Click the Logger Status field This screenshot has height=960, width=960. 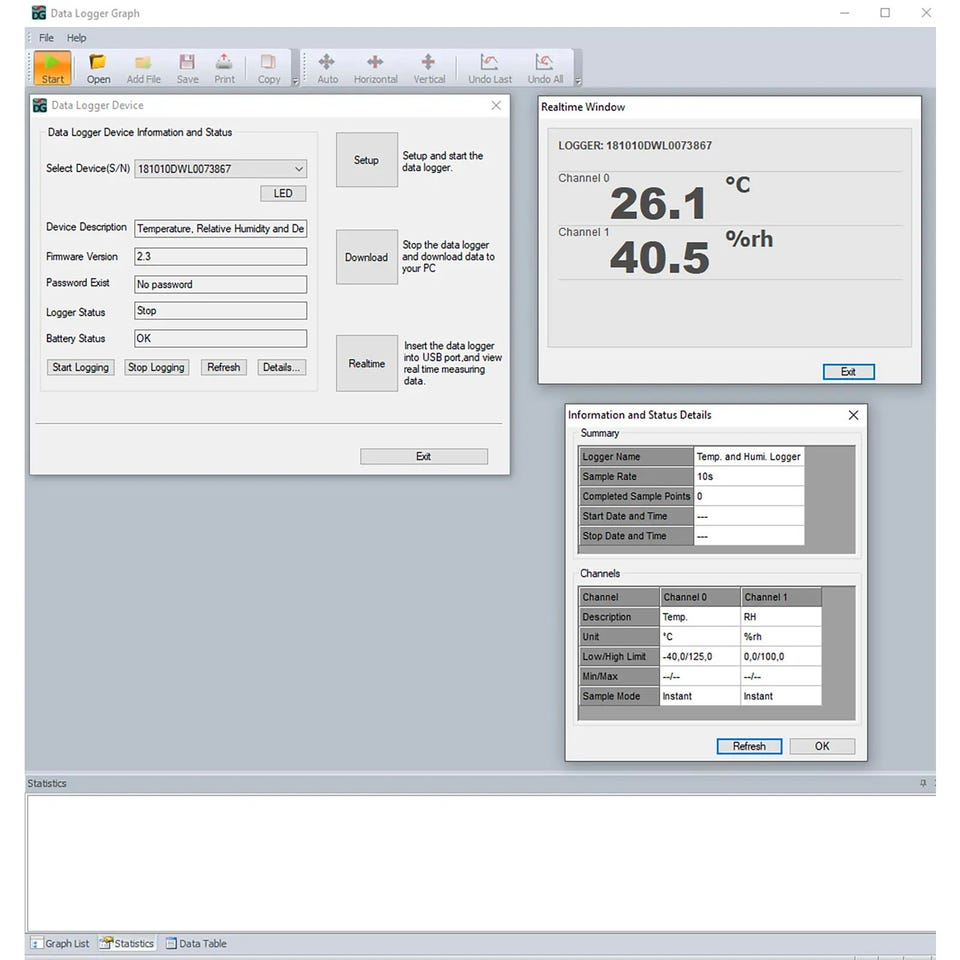tap(220, 310)
